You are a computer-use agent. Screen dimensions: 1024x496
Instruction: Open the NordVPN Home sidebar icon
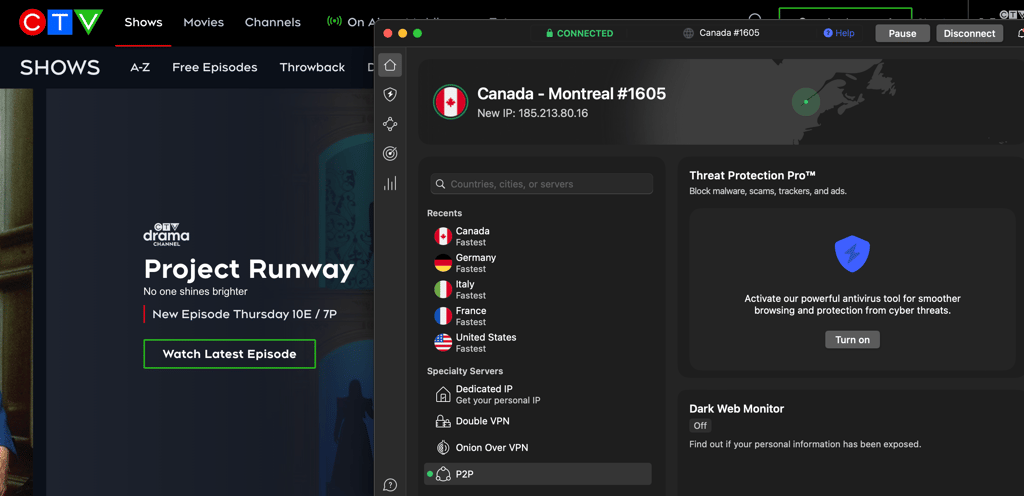coord(390,65)
